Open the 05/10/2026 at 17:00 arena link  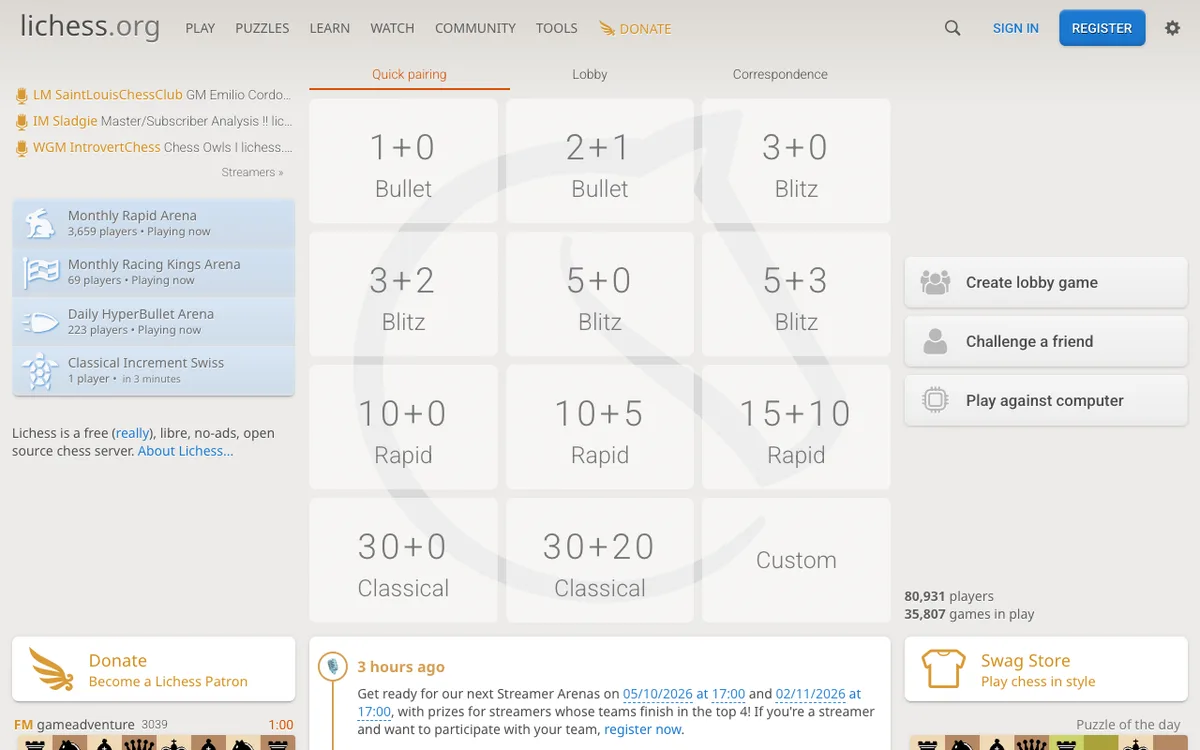(x=684, y=693)
